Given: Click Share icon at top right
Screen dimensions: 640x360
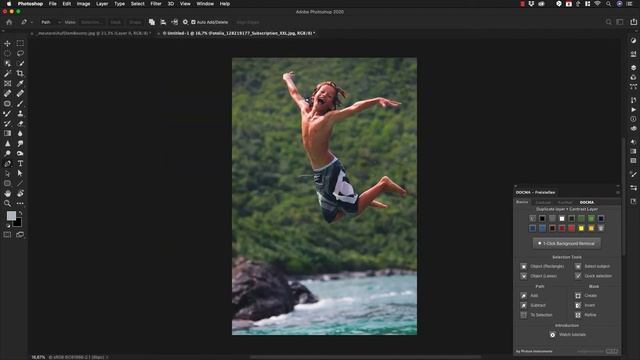Looking at the screenshot, I should click(633, 22).
